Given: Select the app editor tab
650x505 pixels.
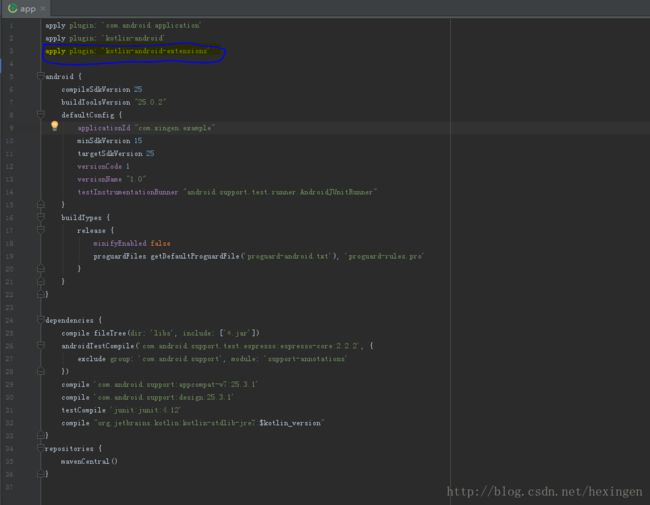Looking at the screenshot, I should coord(25,8).
